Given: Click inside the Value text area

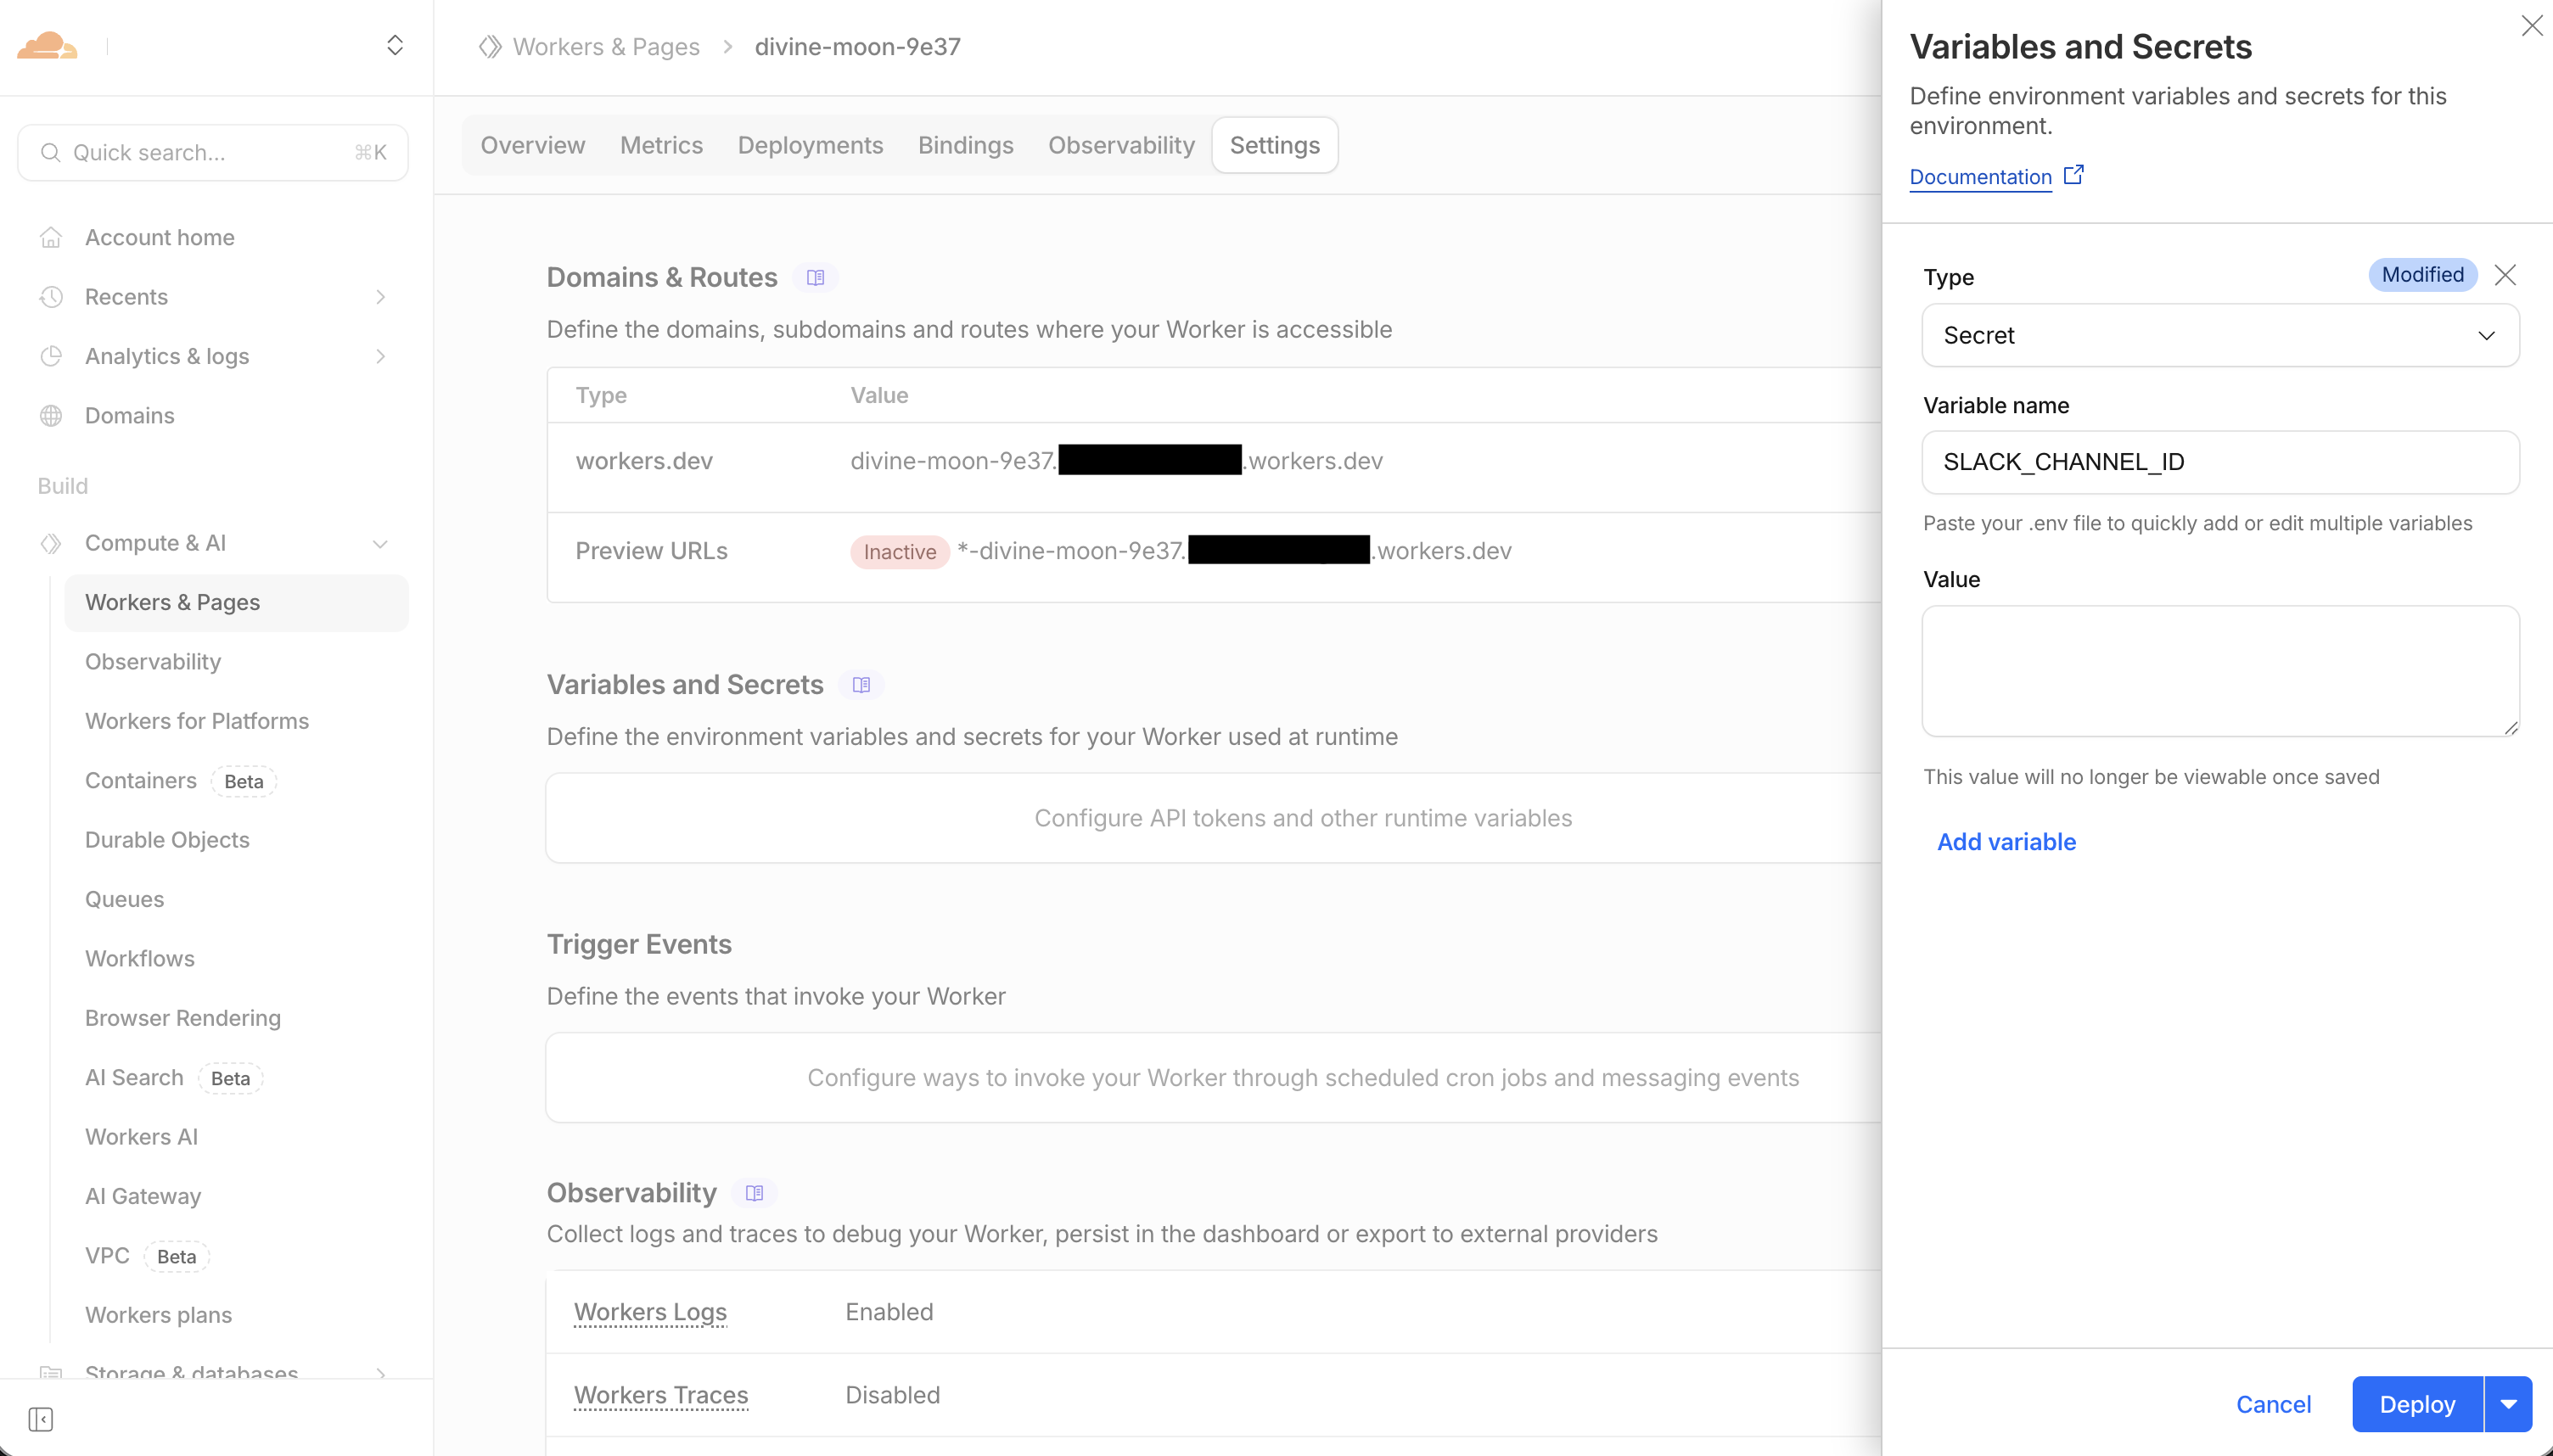Looking at the screenshot, I should [x=2219, y=670].
